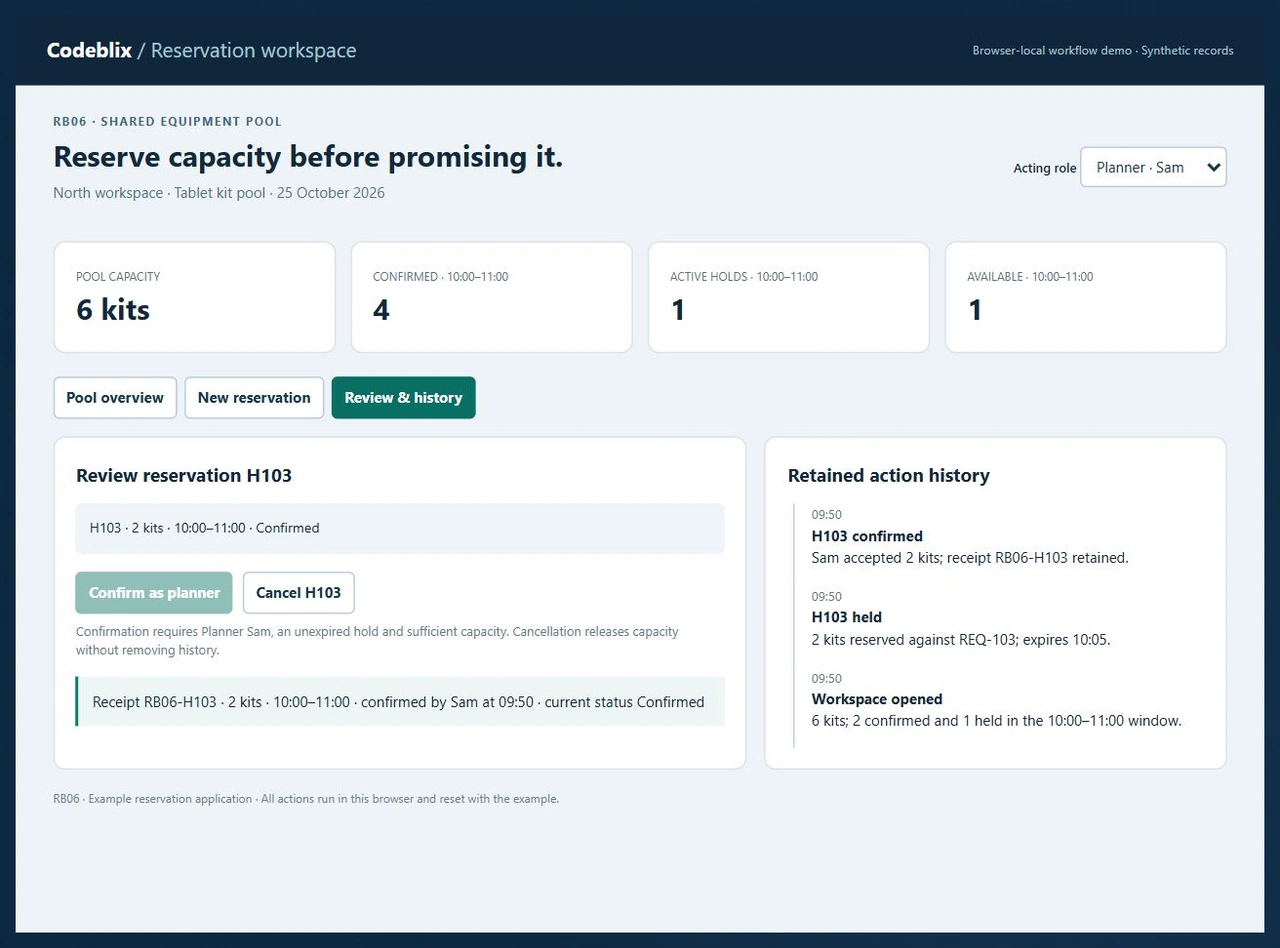
Task: Select the Pool capacity 6 kits card
Action: pyautogui.click(x=194, y=297)
